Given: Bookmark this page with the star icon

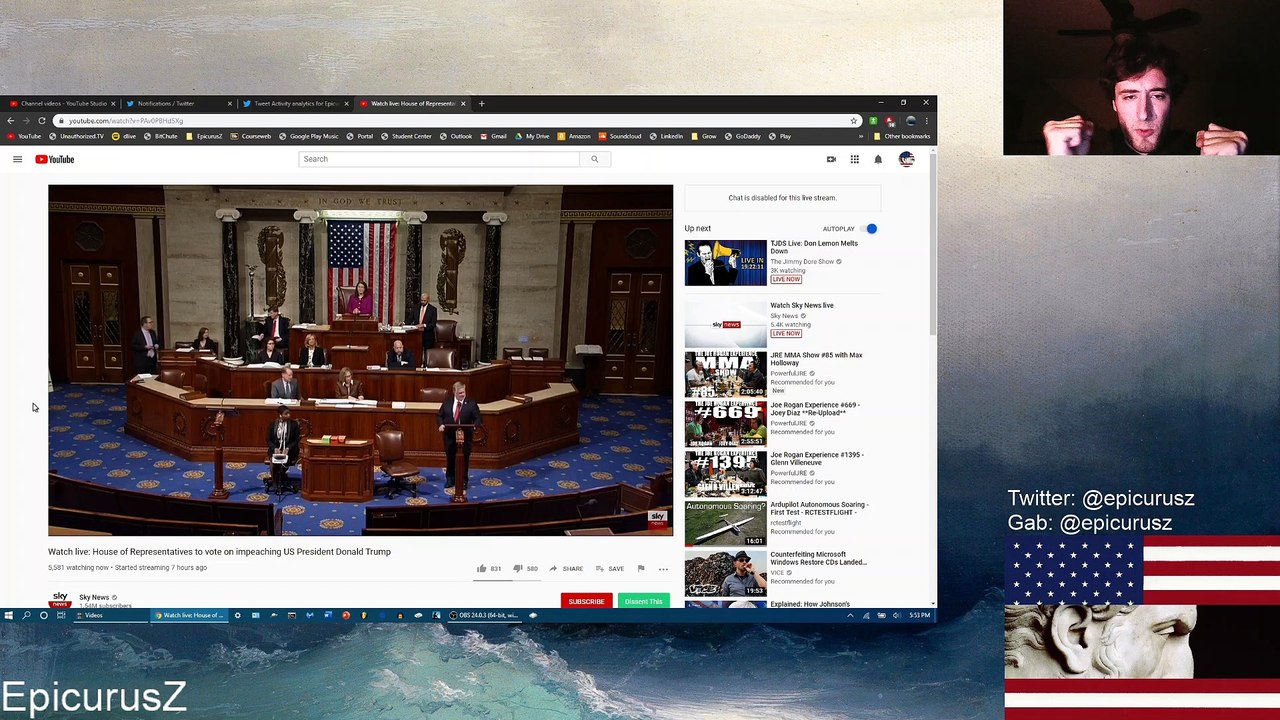Looking at the screenshot, I should click(x=854, y=121).
